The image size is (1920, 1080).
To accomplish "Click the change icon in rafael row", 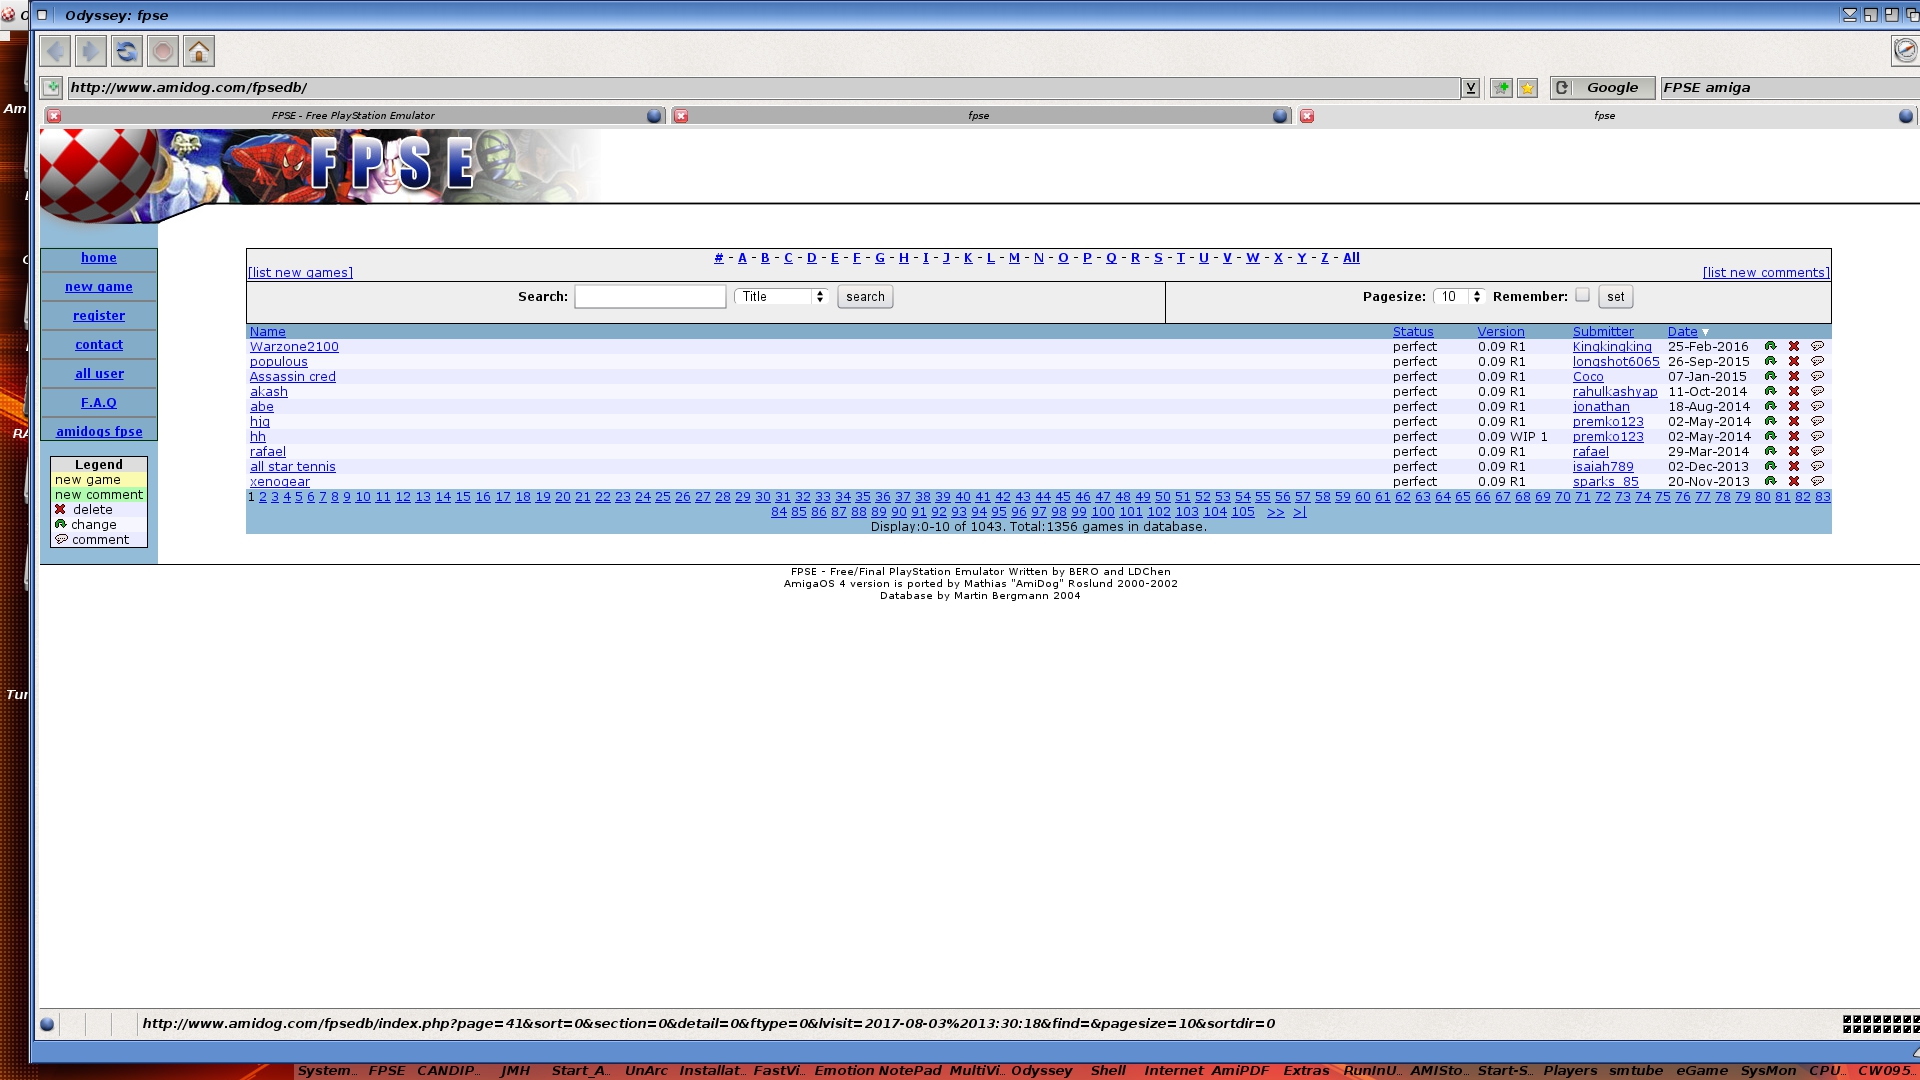I will (1770, 451).
